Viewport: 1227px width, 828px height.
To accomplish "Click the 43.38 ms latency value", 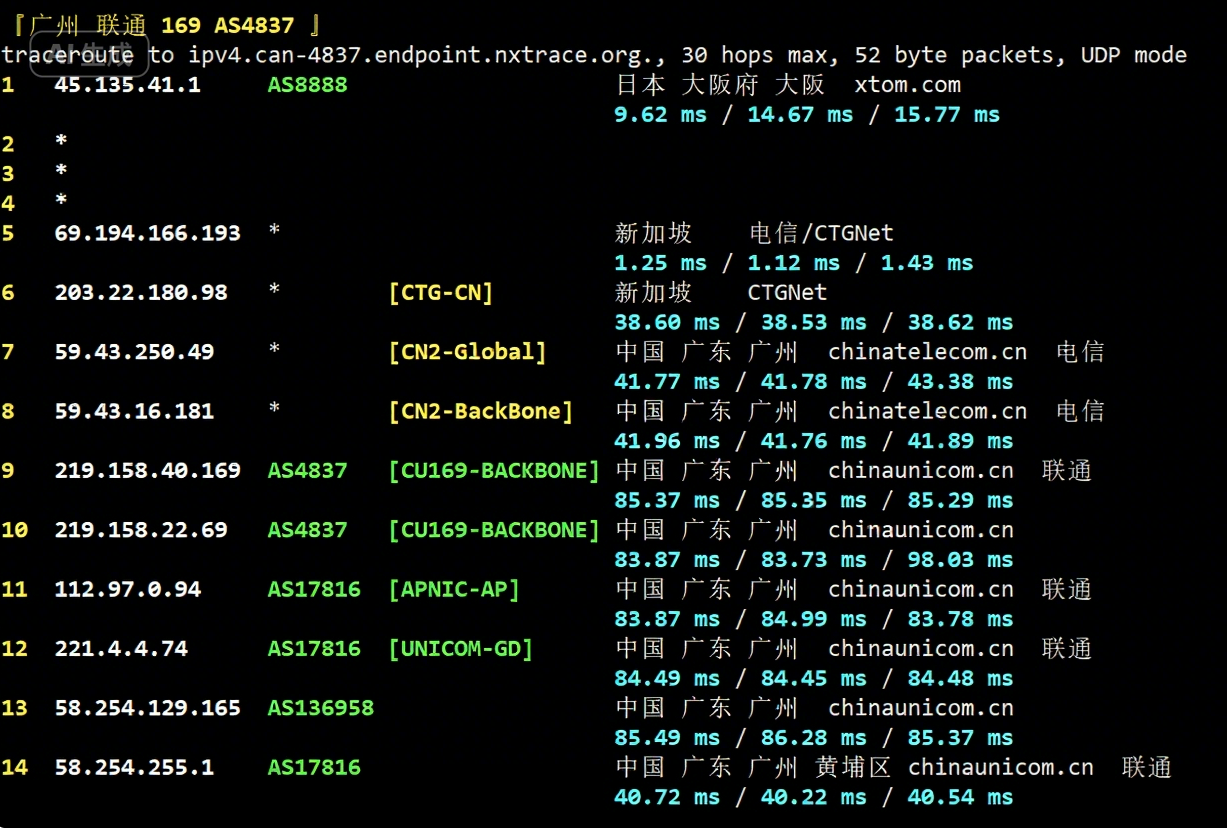I will point(960,382).
